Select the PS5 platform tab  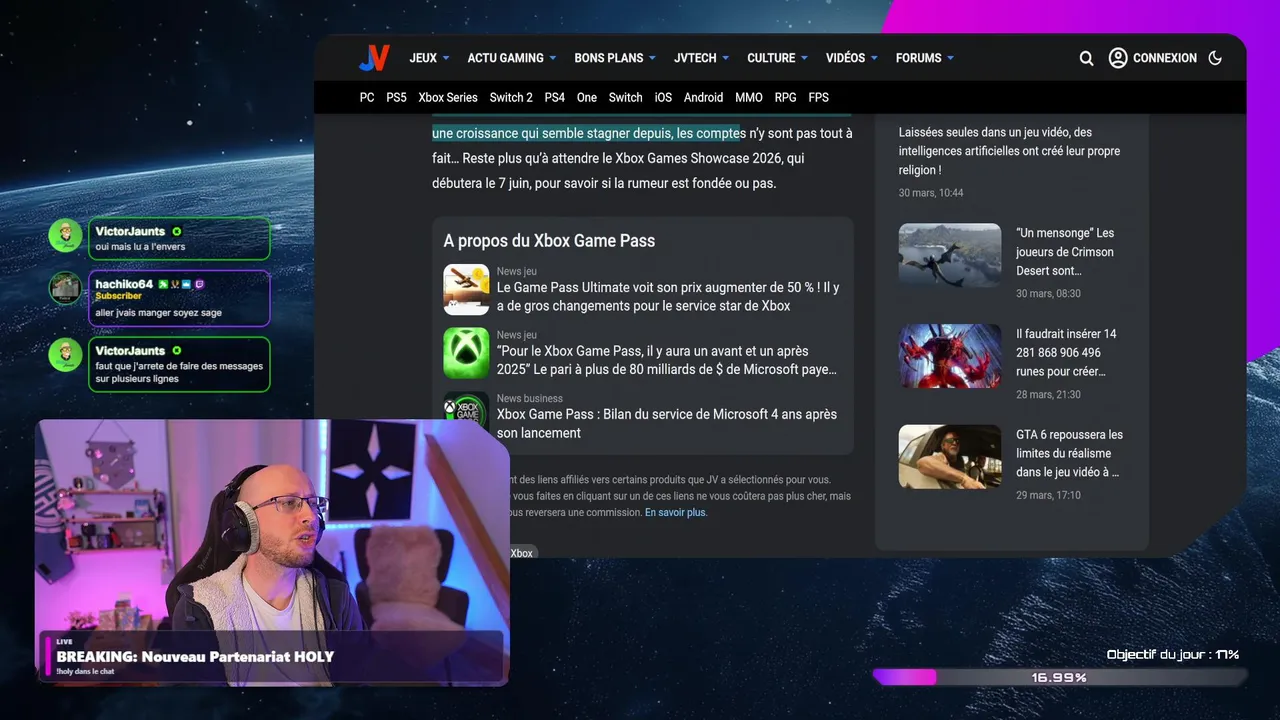point(396,97)
